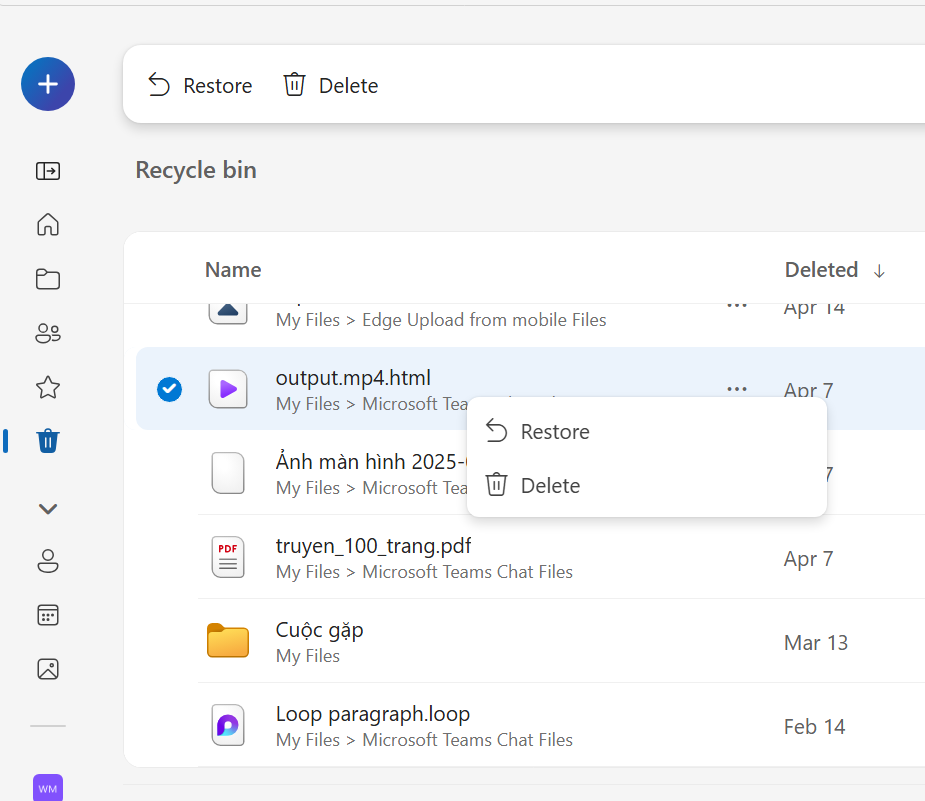Open My files folder icon in sidebar
Screen dimensions: 925x801
pos(48,279)
